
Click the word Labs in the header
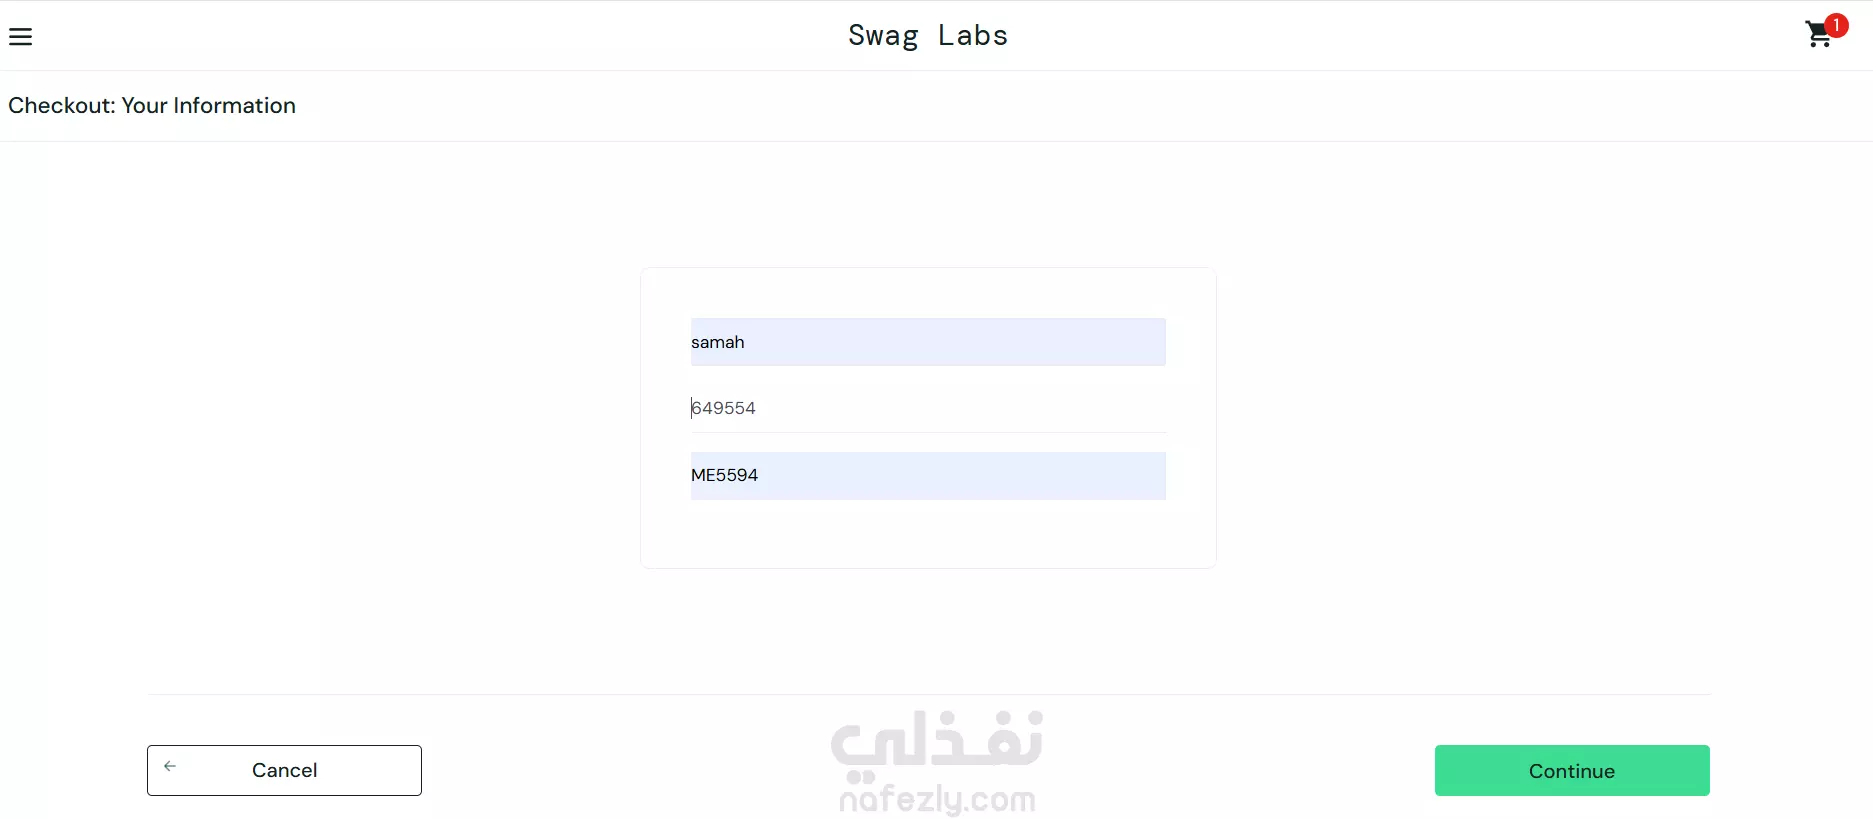tap(973, 35)
